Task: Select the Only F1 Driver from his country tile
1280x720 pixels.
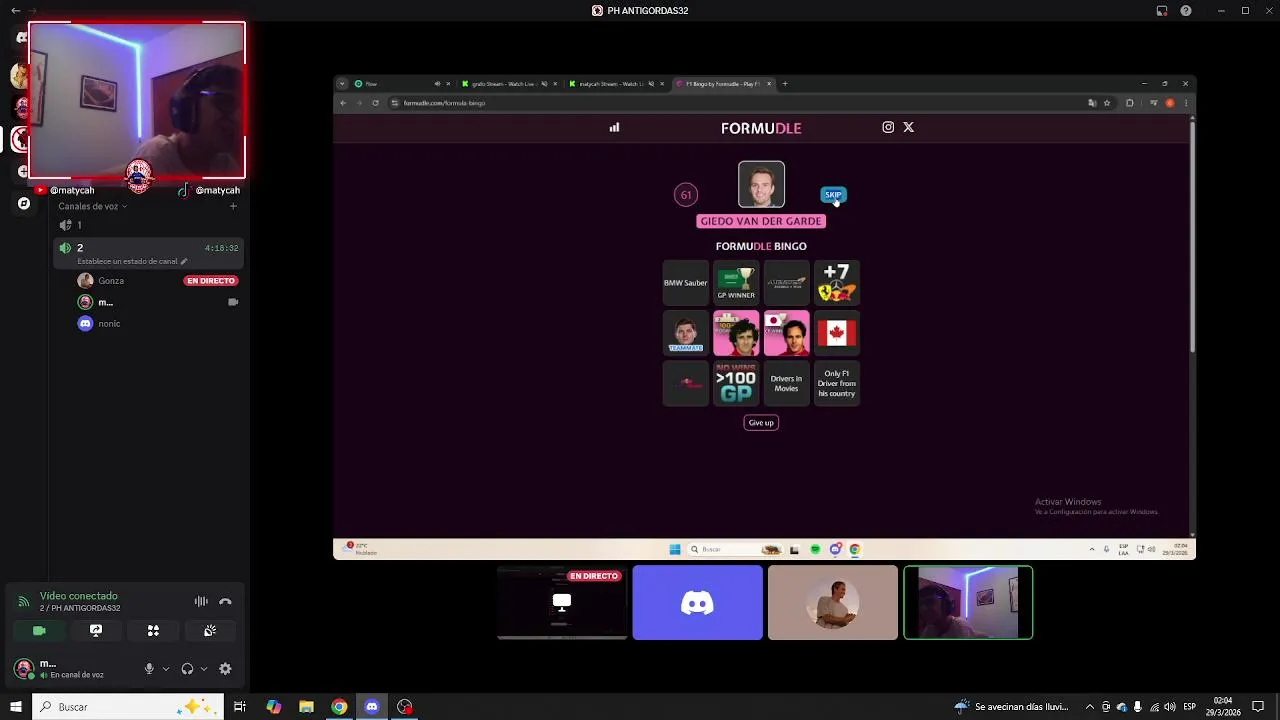Action: point(837,383)
